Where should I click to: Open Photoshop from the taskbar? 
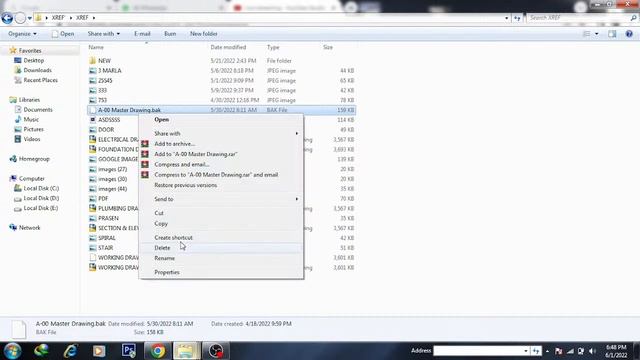point(129,351)
